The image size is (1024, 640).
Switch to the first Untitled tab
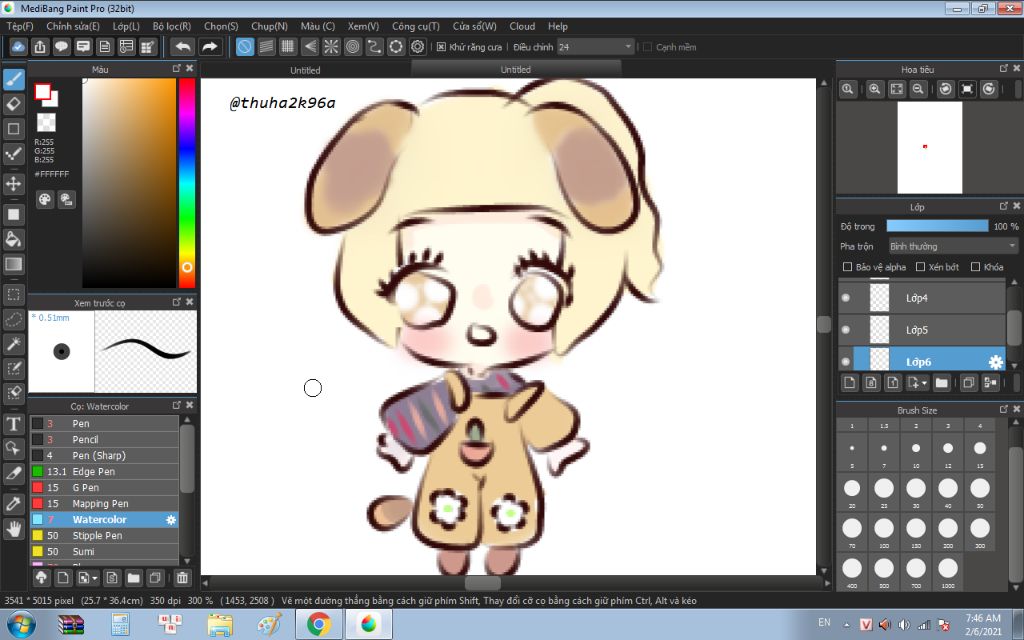pyautogui.click(x=305, y=70)
